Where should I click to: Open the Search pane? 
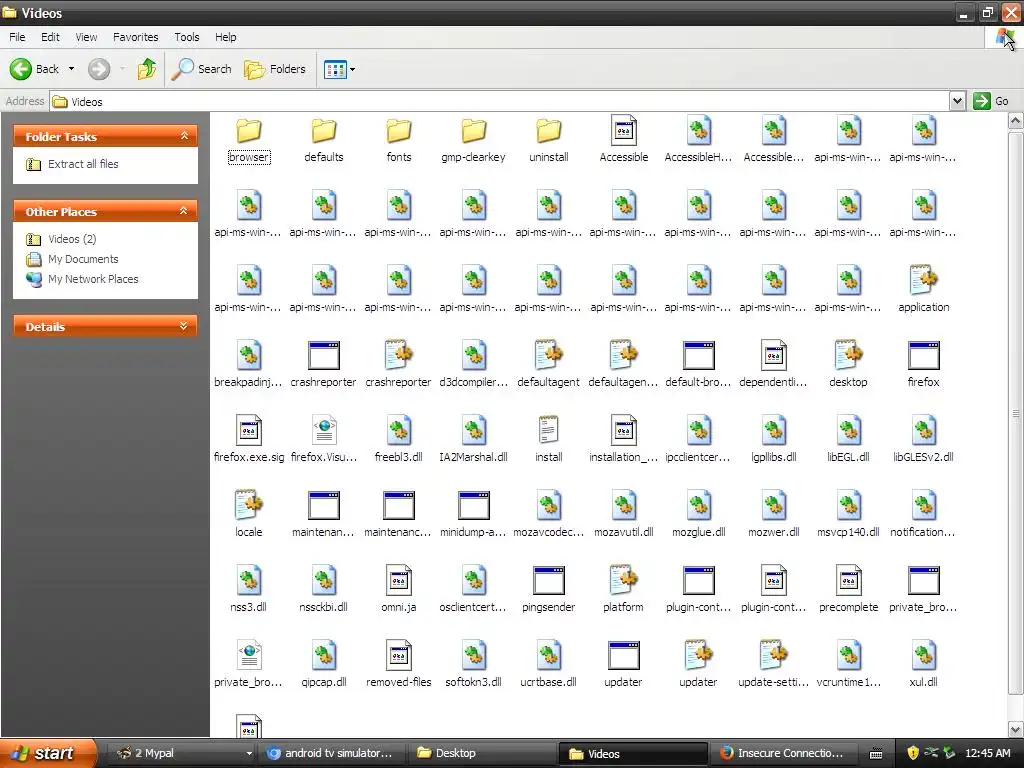202,69
